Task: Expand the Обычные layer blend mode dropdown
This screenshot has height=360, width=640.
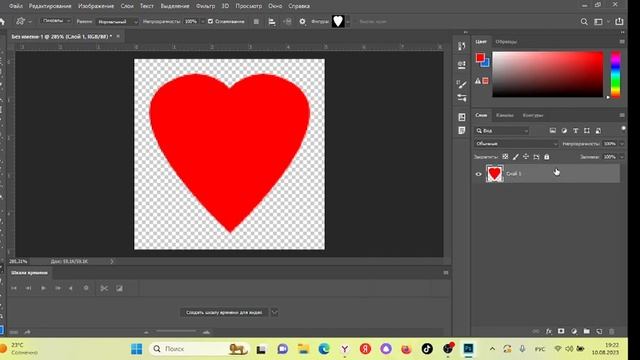Action: 516,144
